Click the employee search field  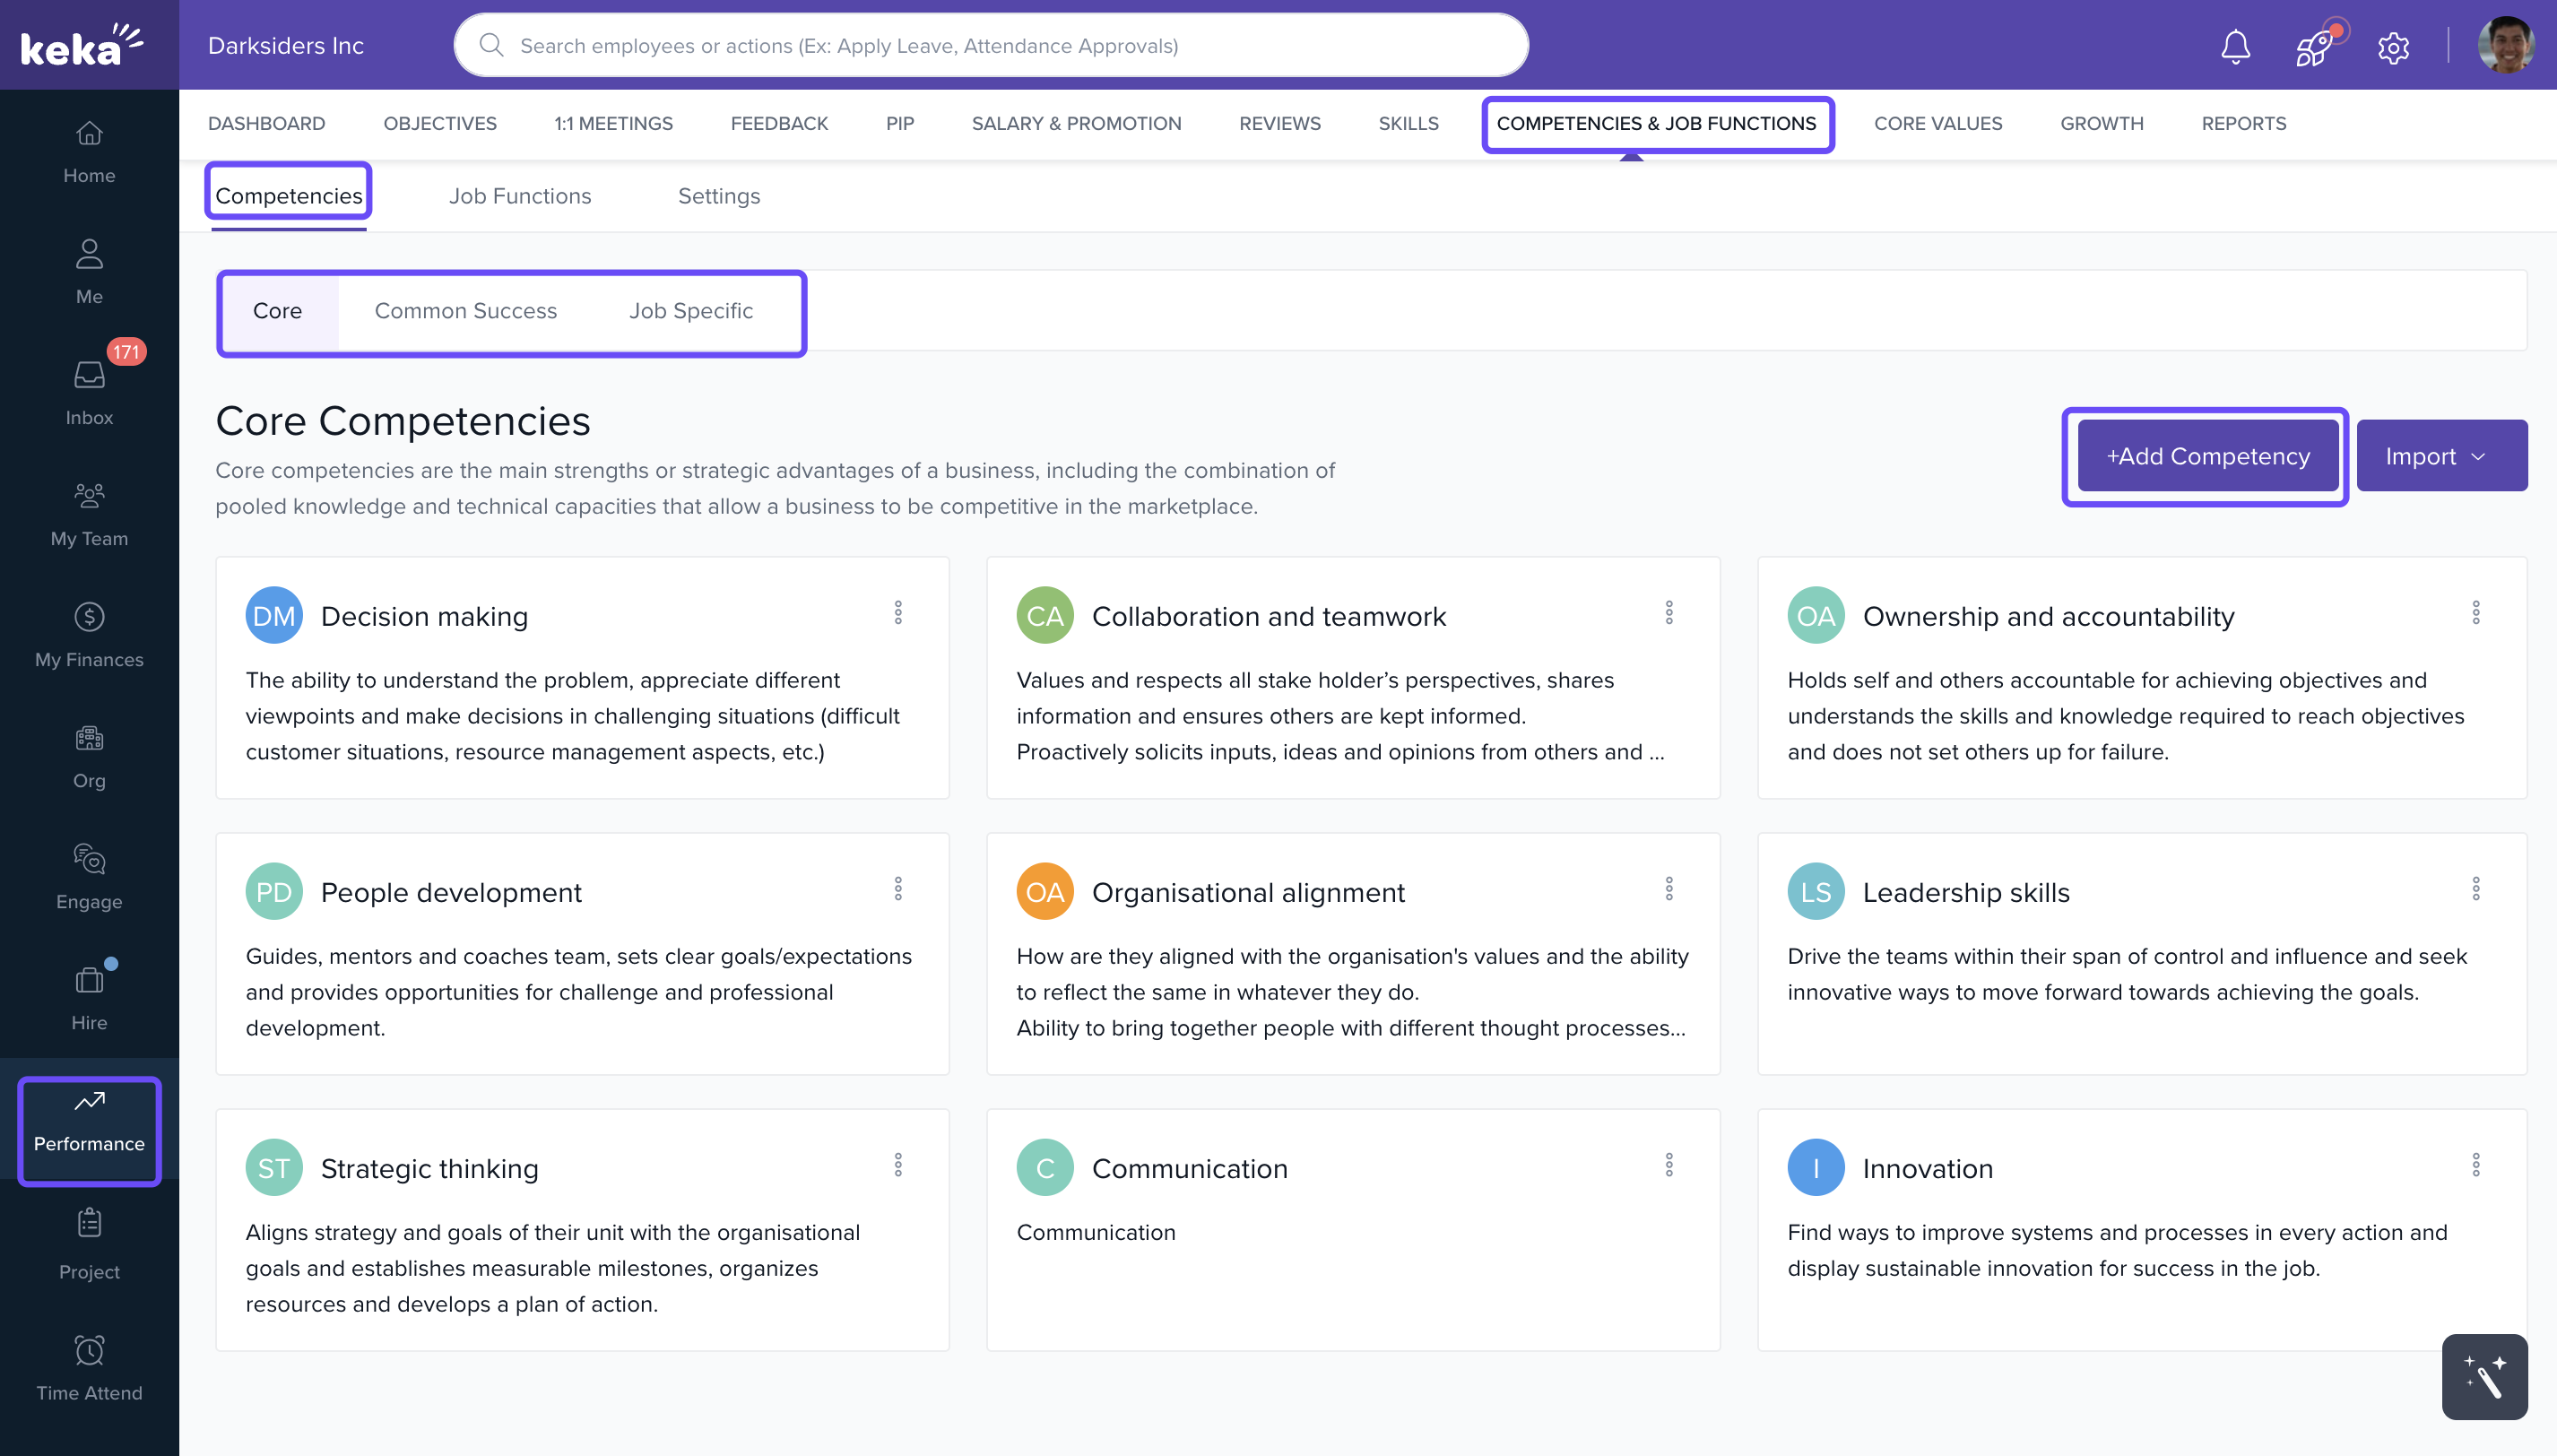click(x=990, y=46)
